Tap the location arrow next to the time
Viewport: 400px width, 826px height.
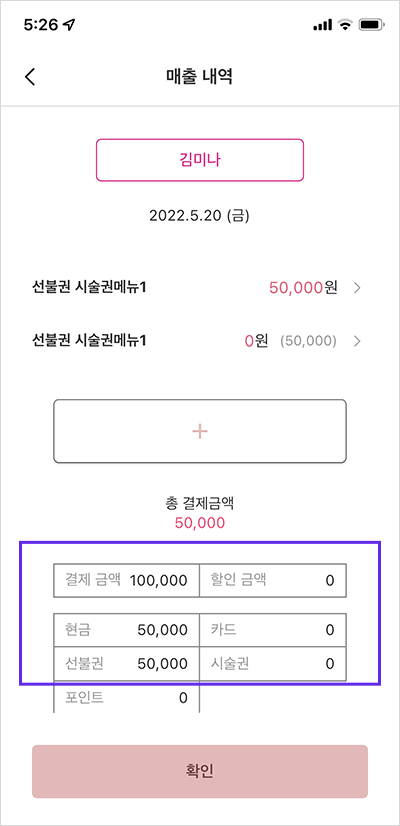(x=69, y=25)
